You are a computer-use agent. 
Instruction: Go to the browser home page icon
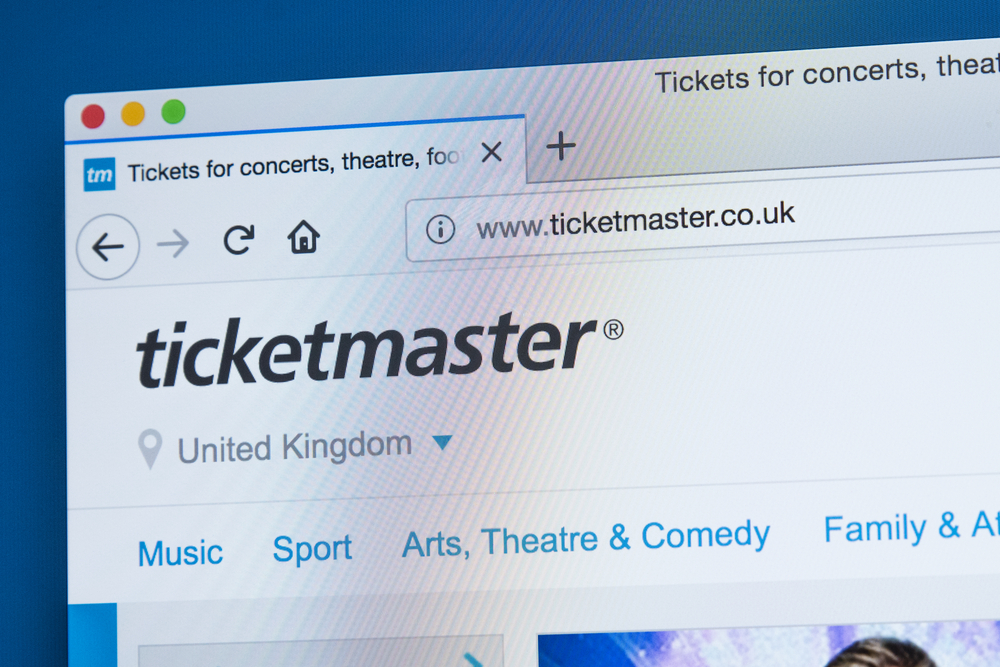click(304, 237)
